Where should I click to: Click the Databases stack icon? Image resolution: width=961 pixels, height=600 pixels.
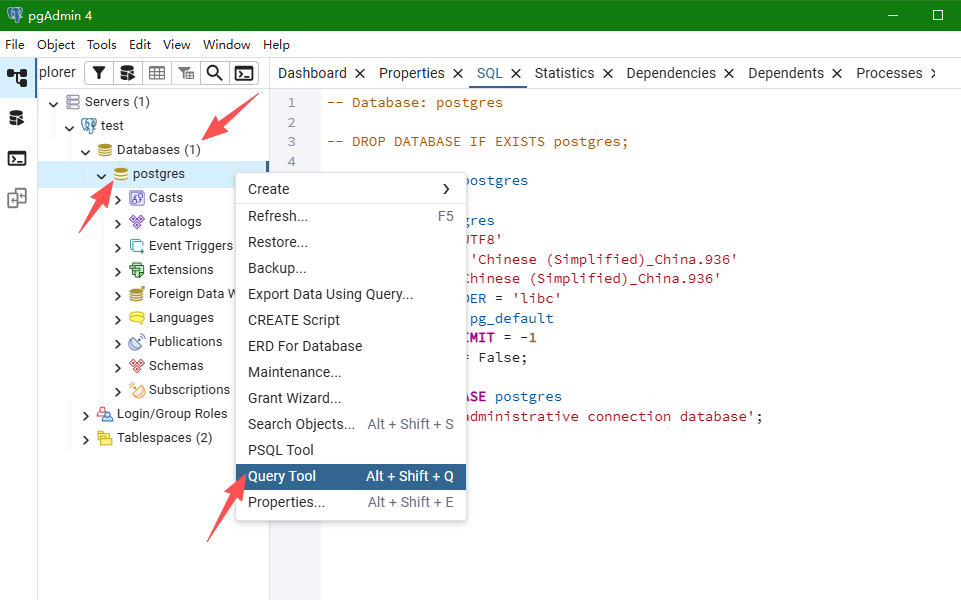click(105, 150)
